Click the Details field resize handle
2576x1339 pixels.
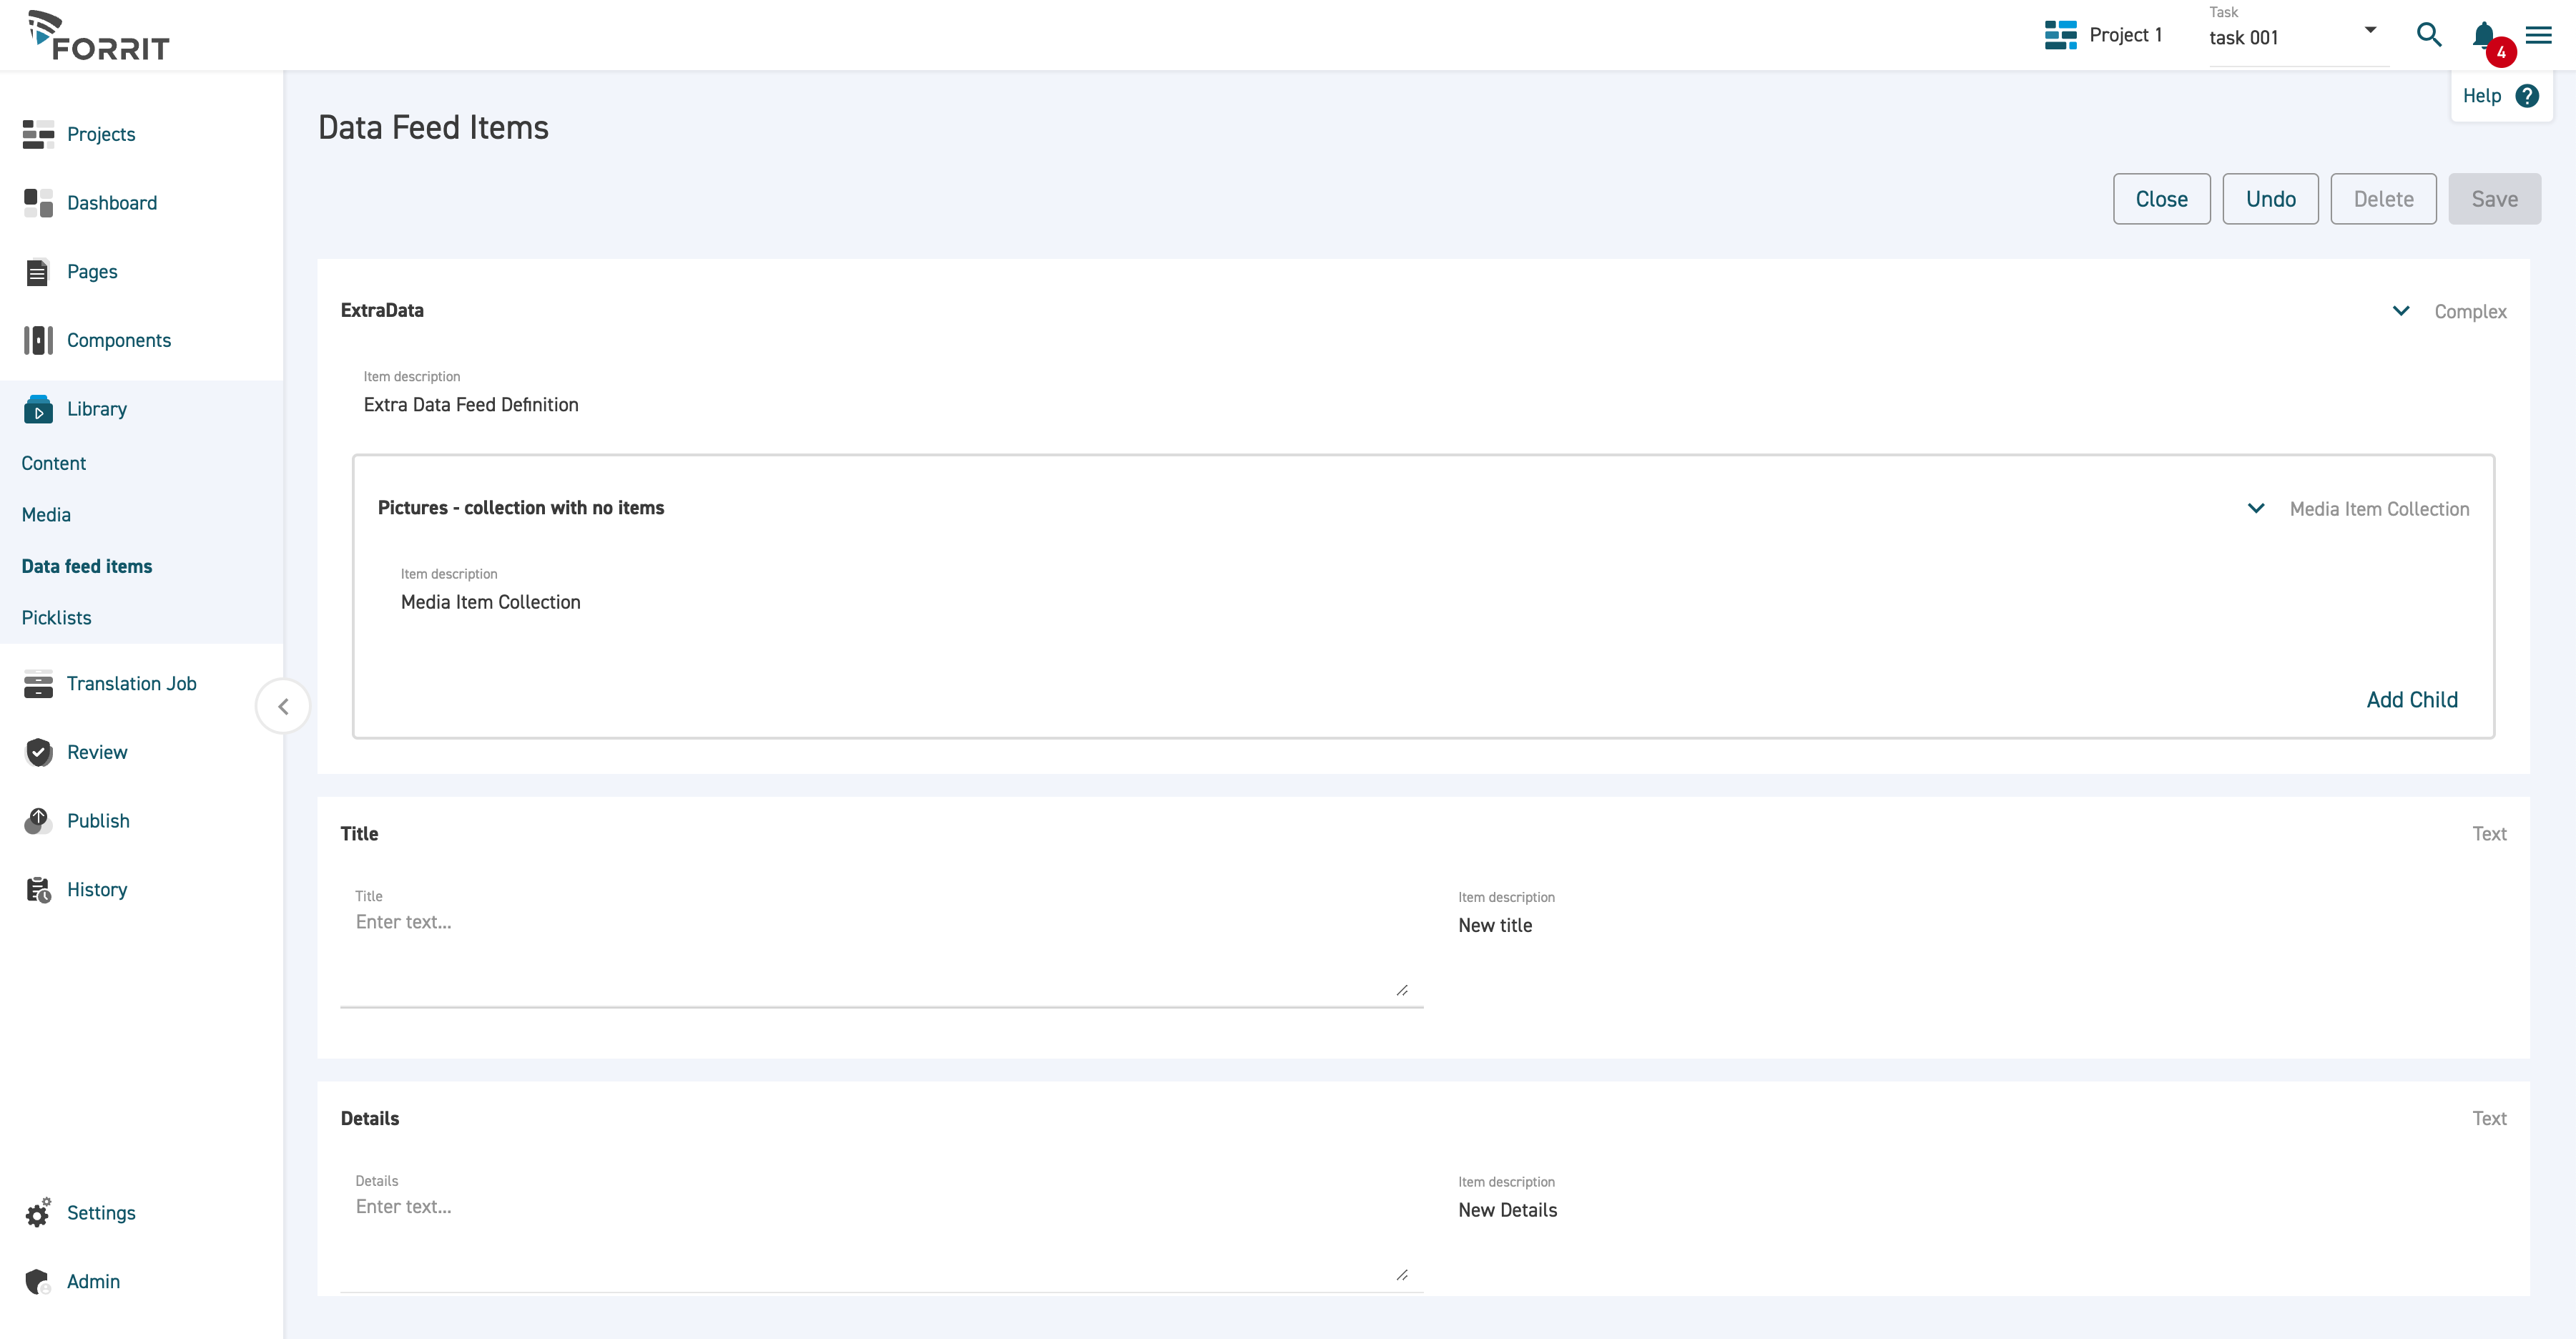click(x=1402, y=1275)
